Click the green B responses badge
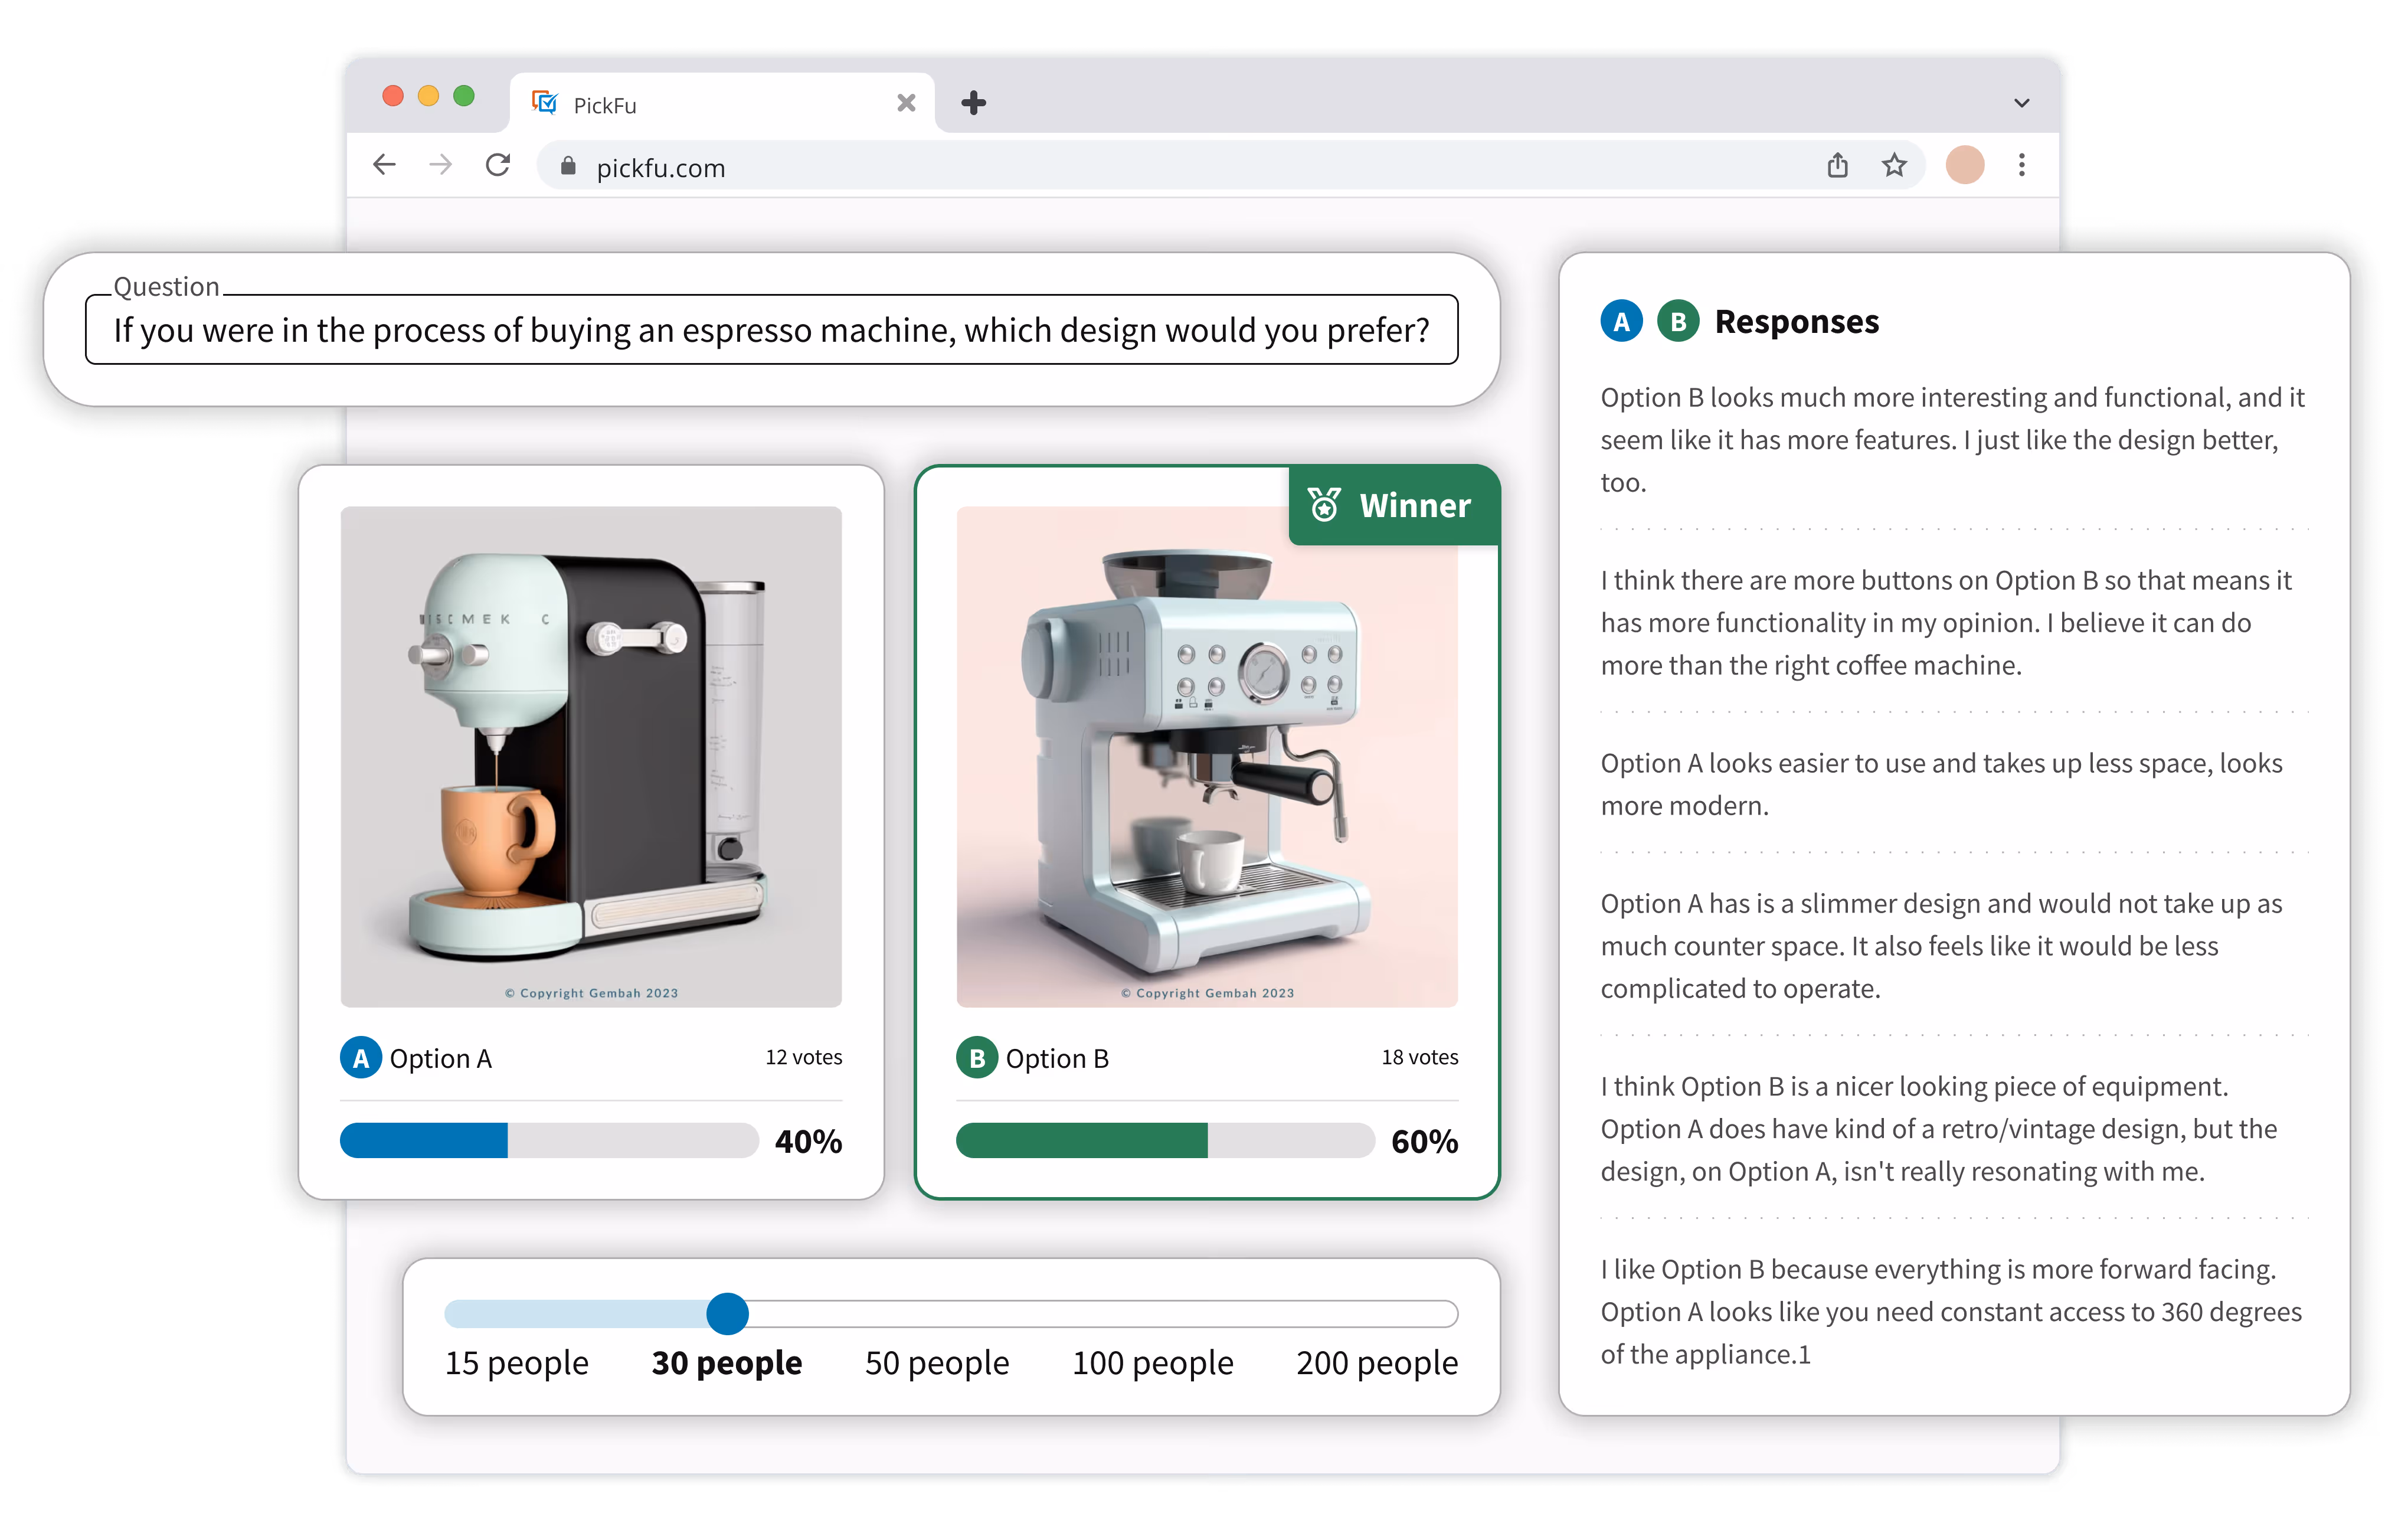 (x=1678, y=322)
